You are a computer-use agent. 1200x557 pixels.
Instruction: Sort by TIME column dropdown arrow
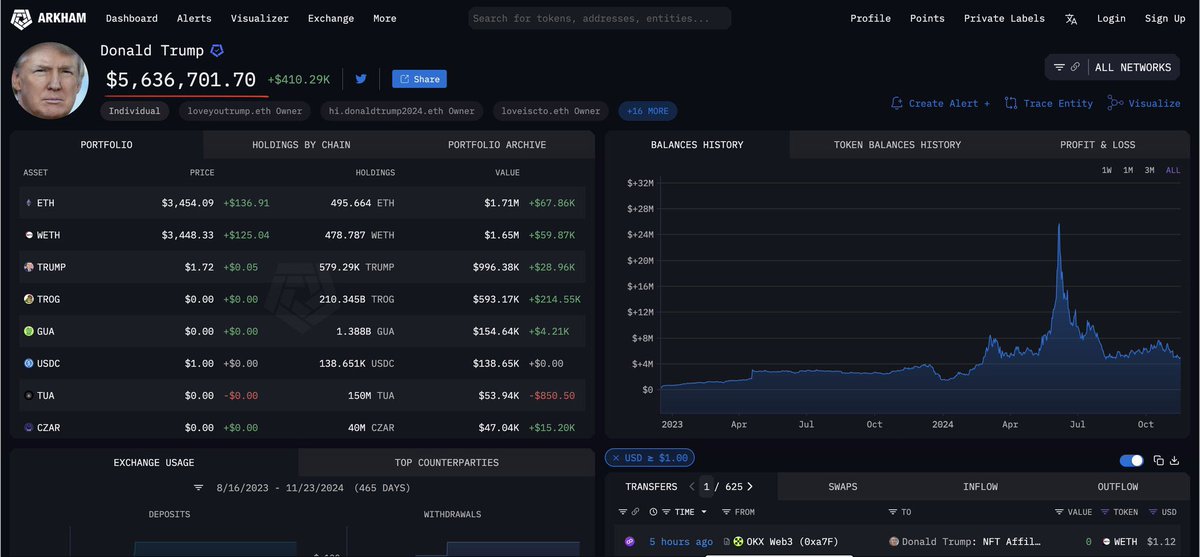click(x=703, y=511)
